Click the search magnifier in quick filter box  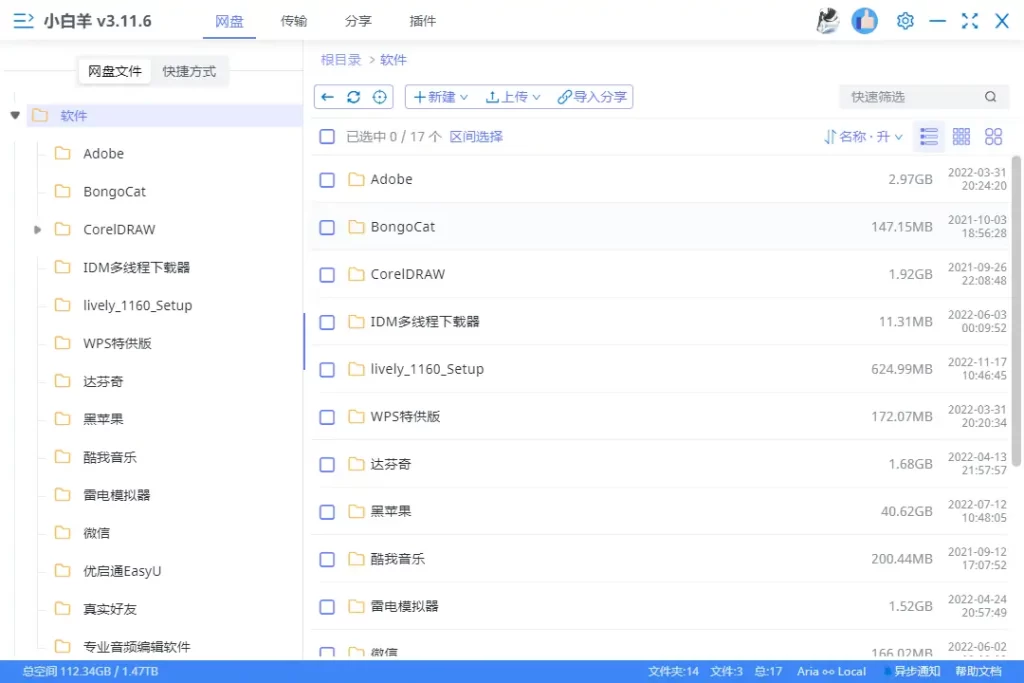point(990,97)
